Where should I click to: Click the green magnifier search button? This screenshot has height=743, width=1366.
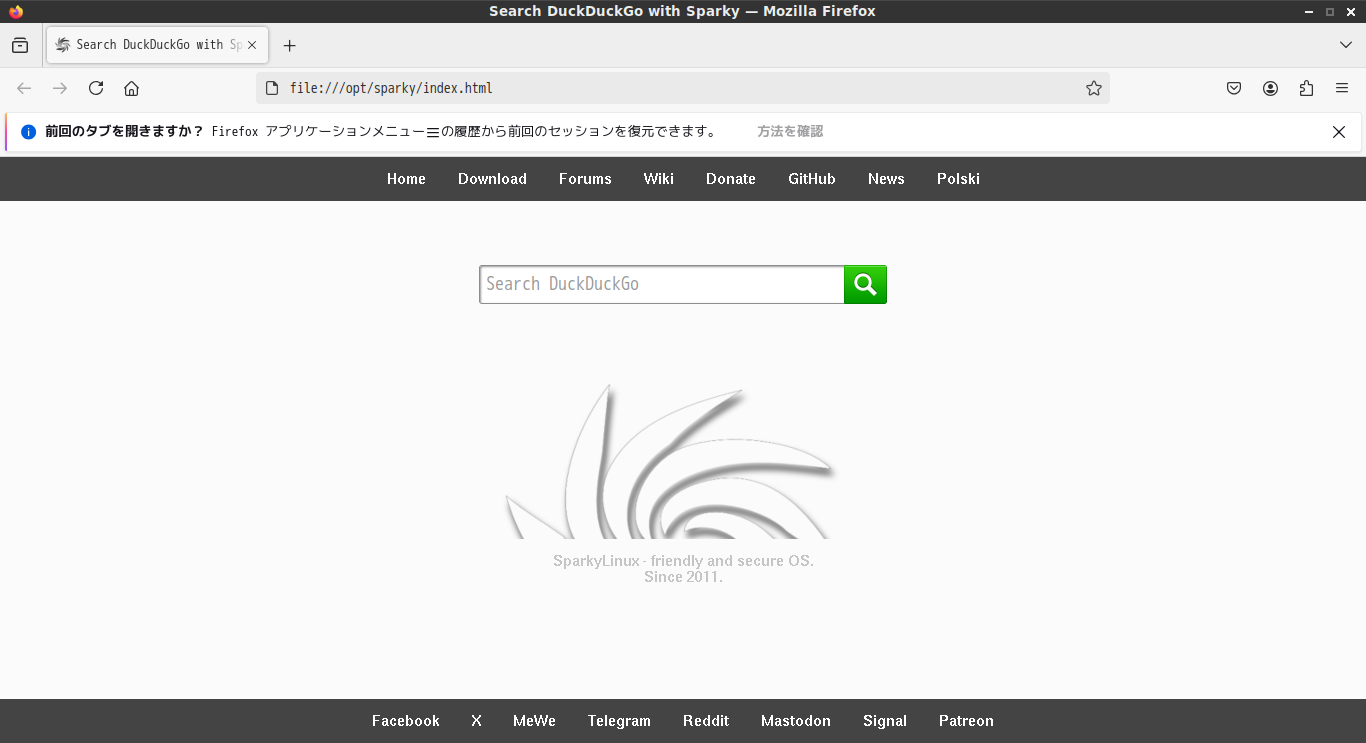[865, 285]
